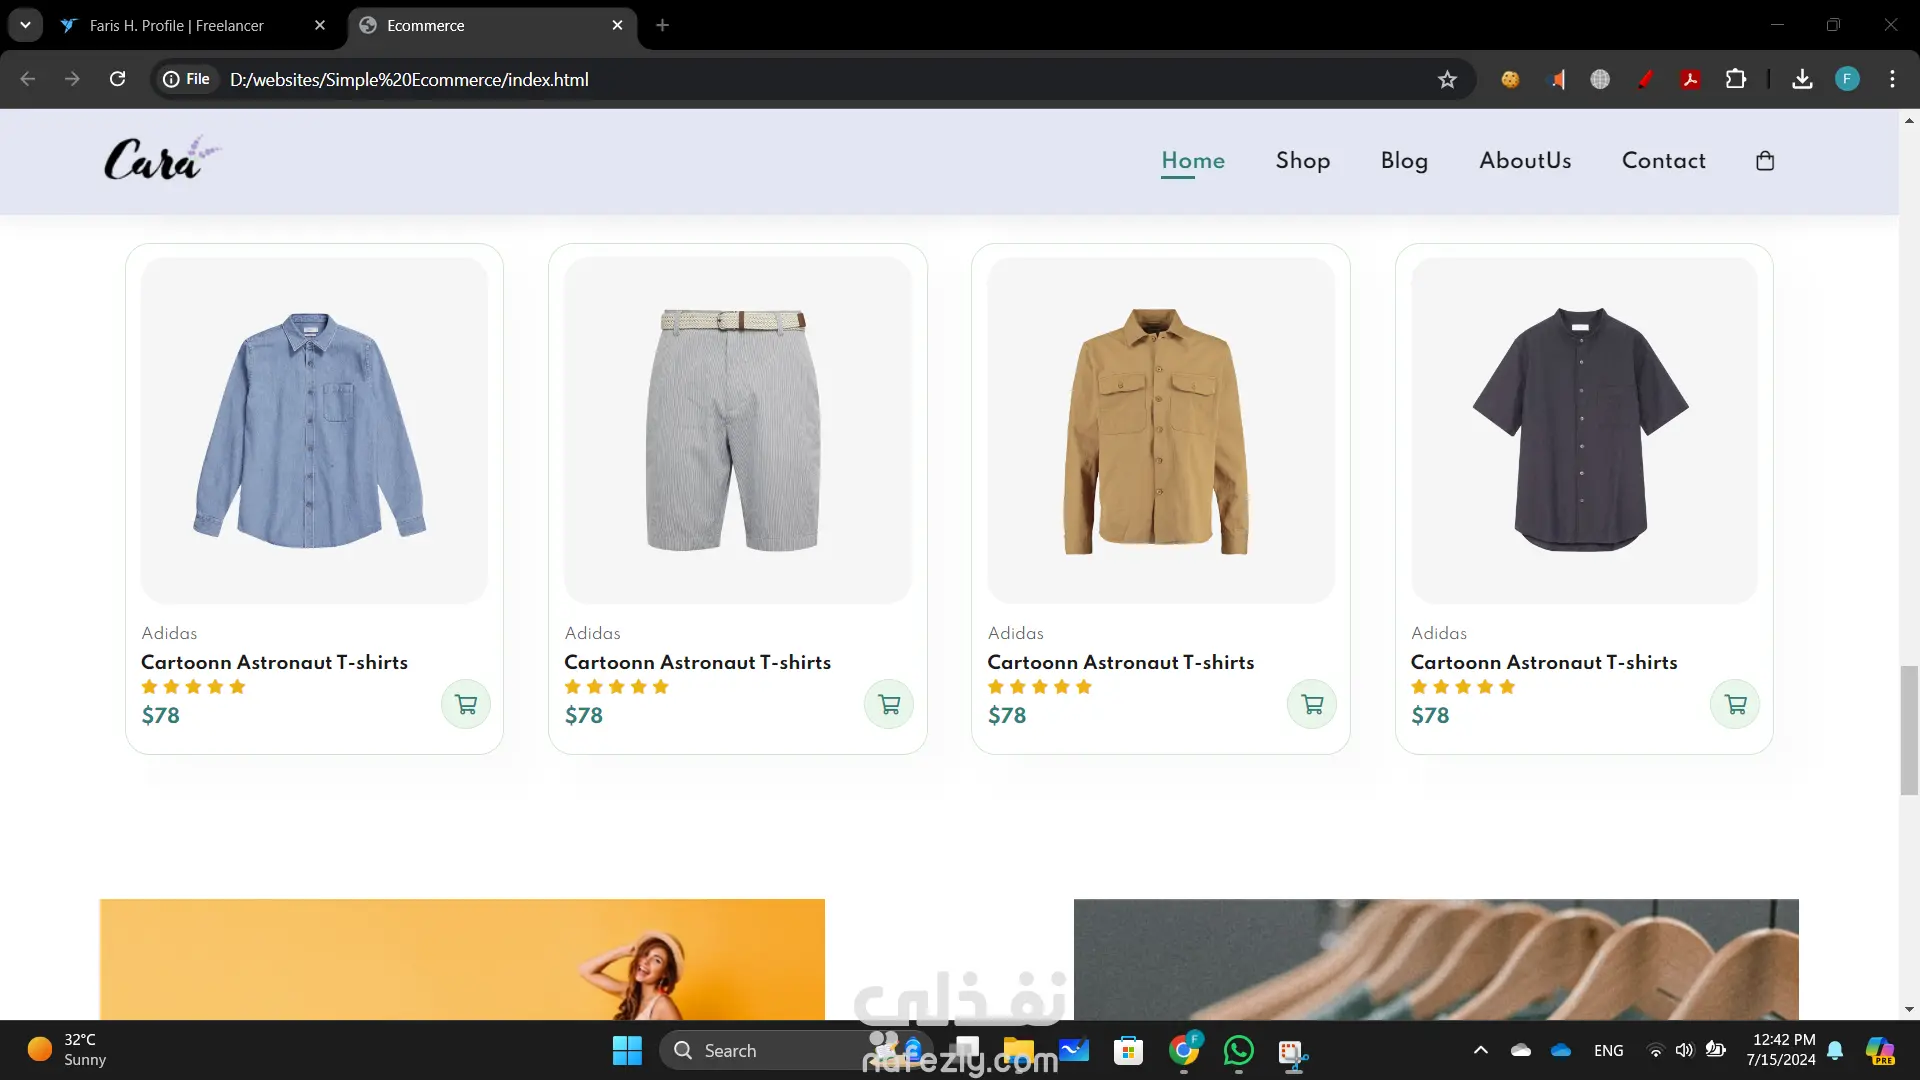Image resolution: width=1920 pixels, height=1080 pixels.
Task: Add striped shorts to cart
Action: 889,704
